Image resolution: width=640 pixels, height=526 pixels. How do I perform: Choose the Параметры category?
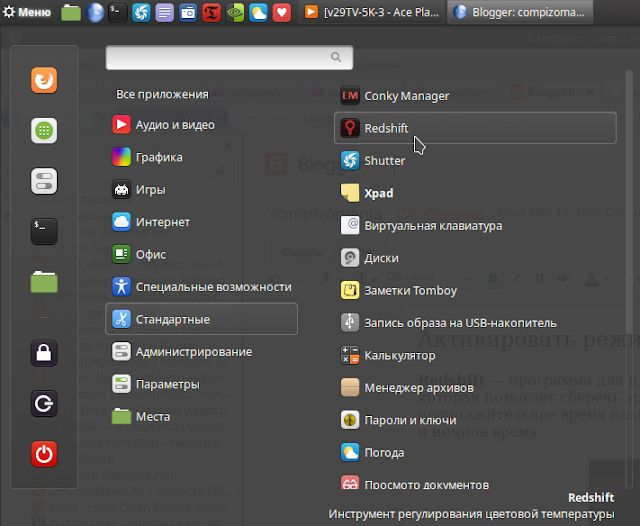click(202, 384)
